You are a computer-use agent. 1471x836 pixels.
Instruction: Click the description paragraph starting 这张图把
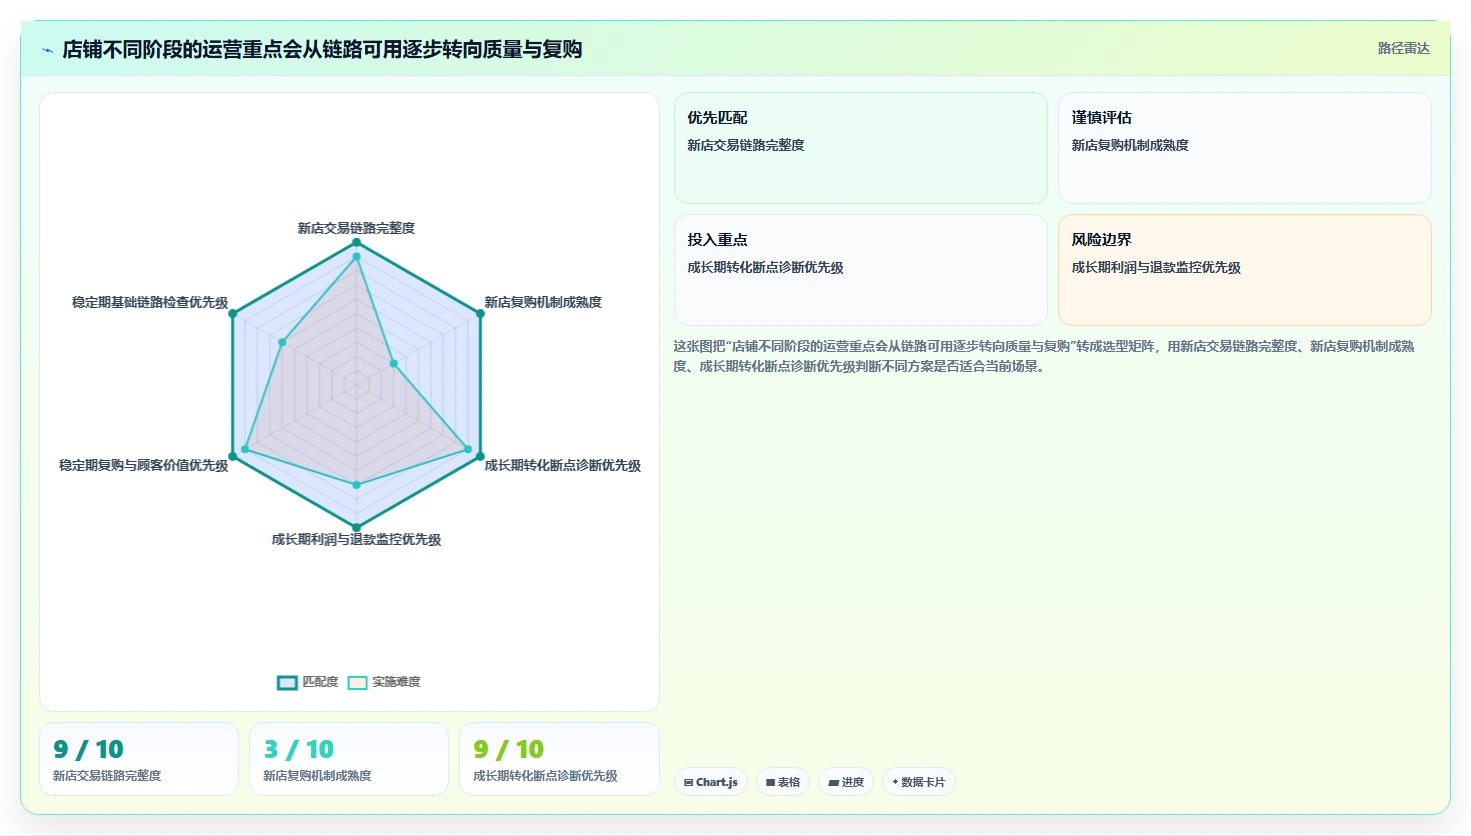pos(1044,356)
